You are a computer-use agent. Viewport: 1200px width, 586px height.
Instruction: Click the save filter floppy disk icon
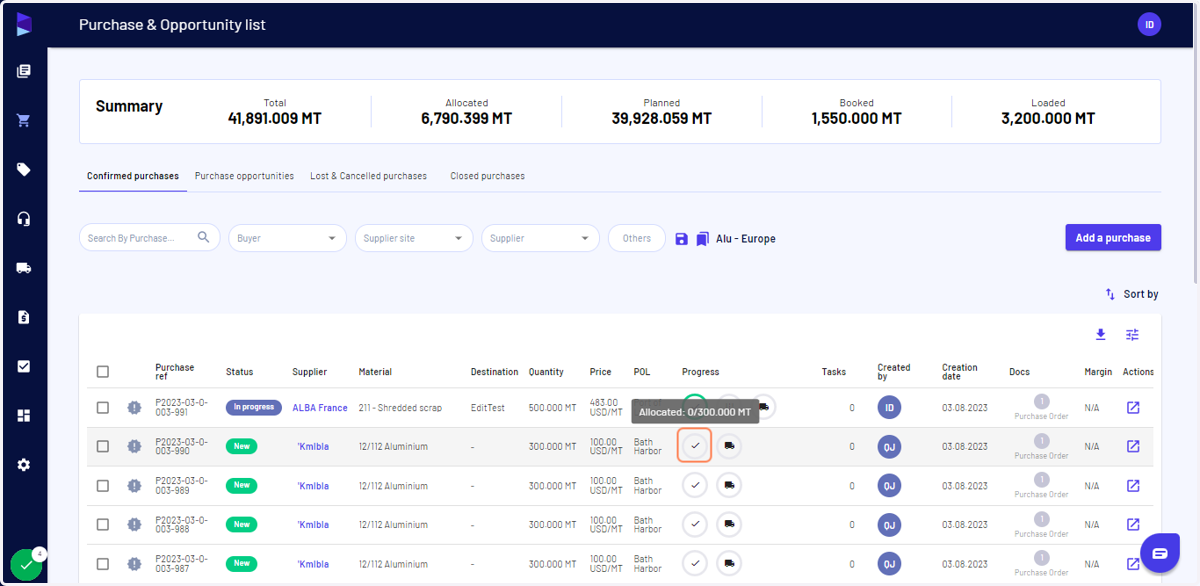click(x=681, y=239)
